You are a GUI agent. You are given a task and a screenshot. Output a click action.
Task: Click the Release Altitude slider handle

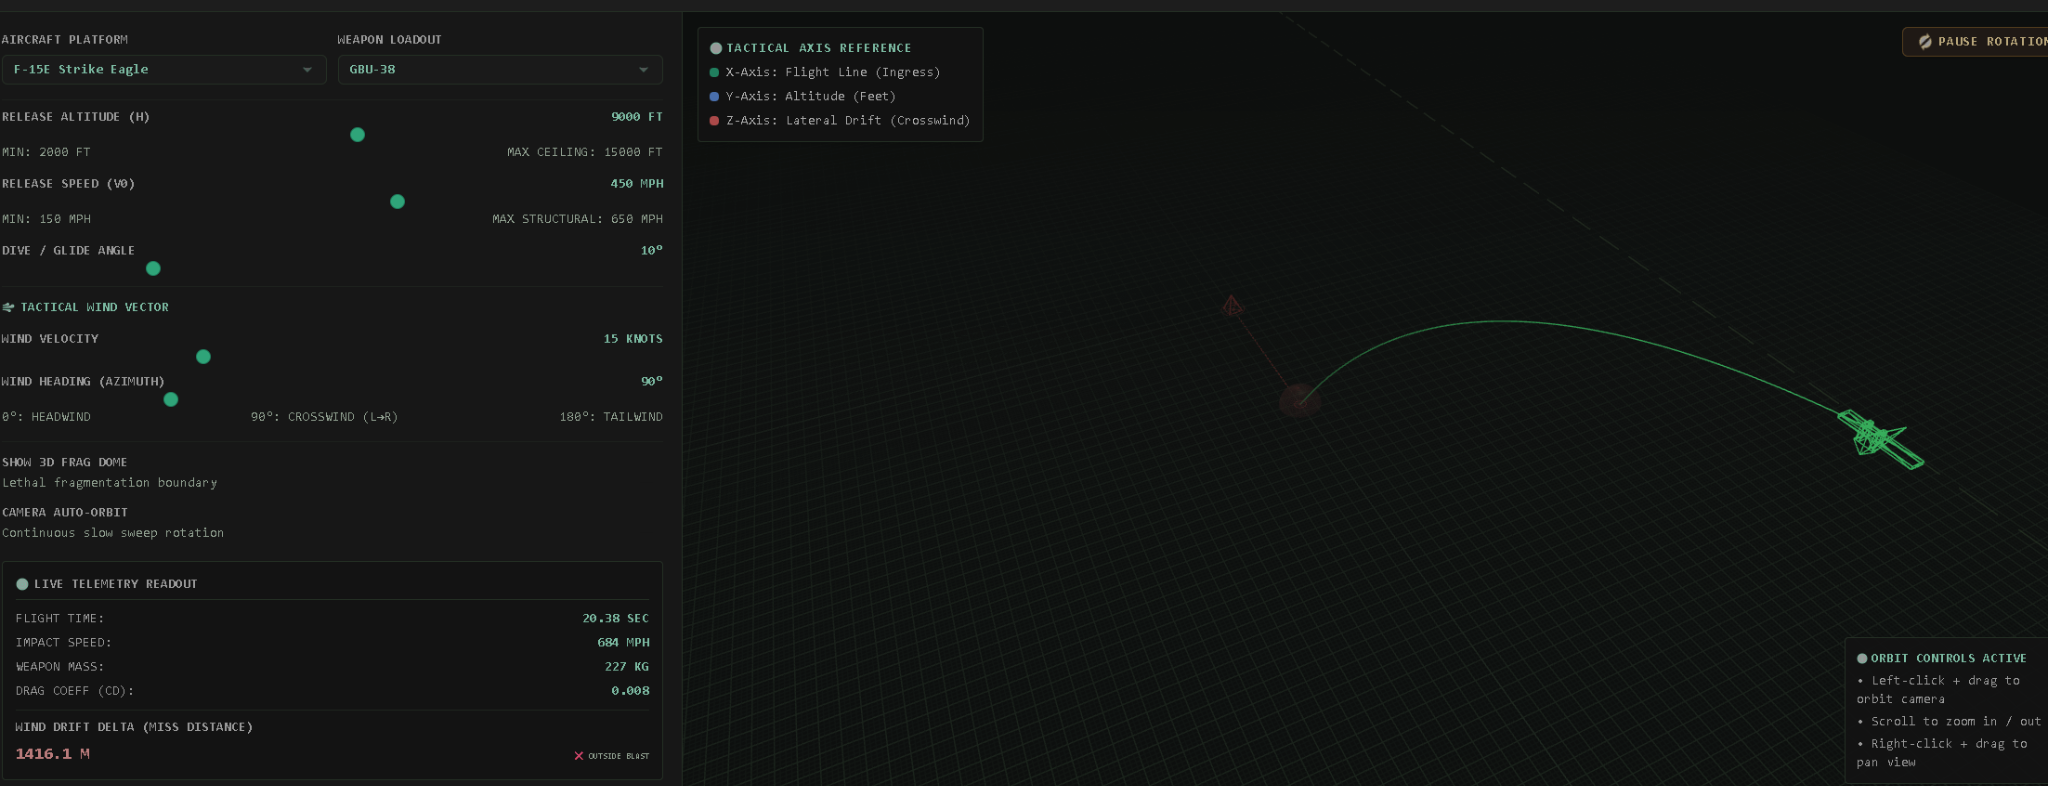[357, 135]
